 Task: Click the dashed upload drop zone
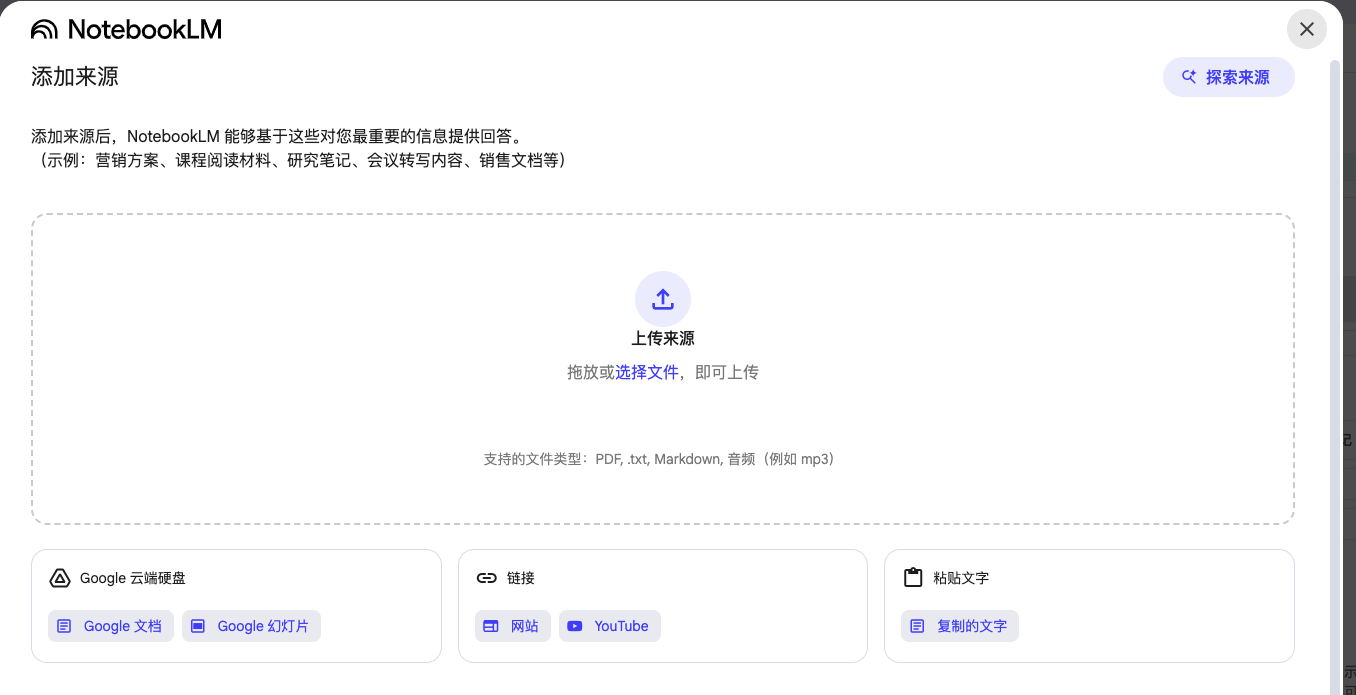coord(663,369)
